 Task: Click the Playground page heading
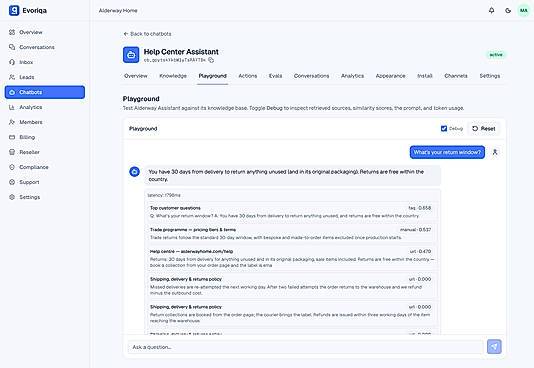point(141,99)
